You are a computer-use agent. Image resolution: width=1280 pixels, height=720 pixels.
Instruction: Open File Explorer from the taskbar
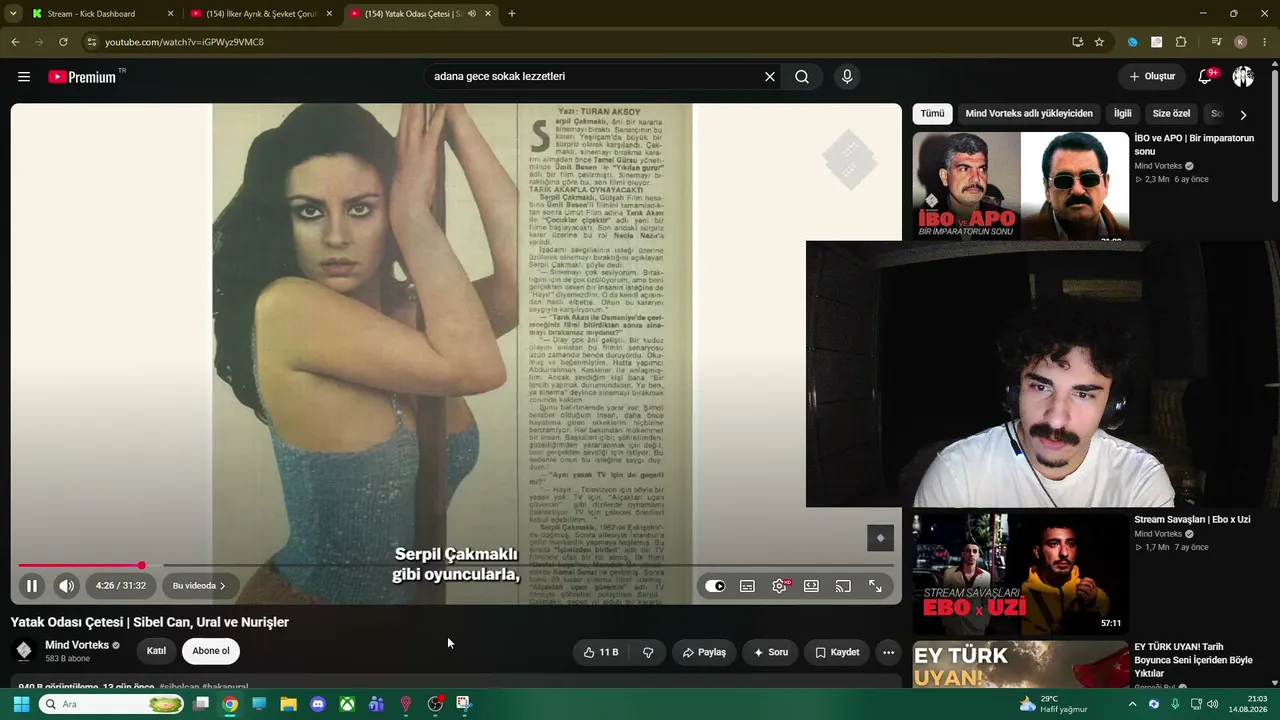coord(288,704)
